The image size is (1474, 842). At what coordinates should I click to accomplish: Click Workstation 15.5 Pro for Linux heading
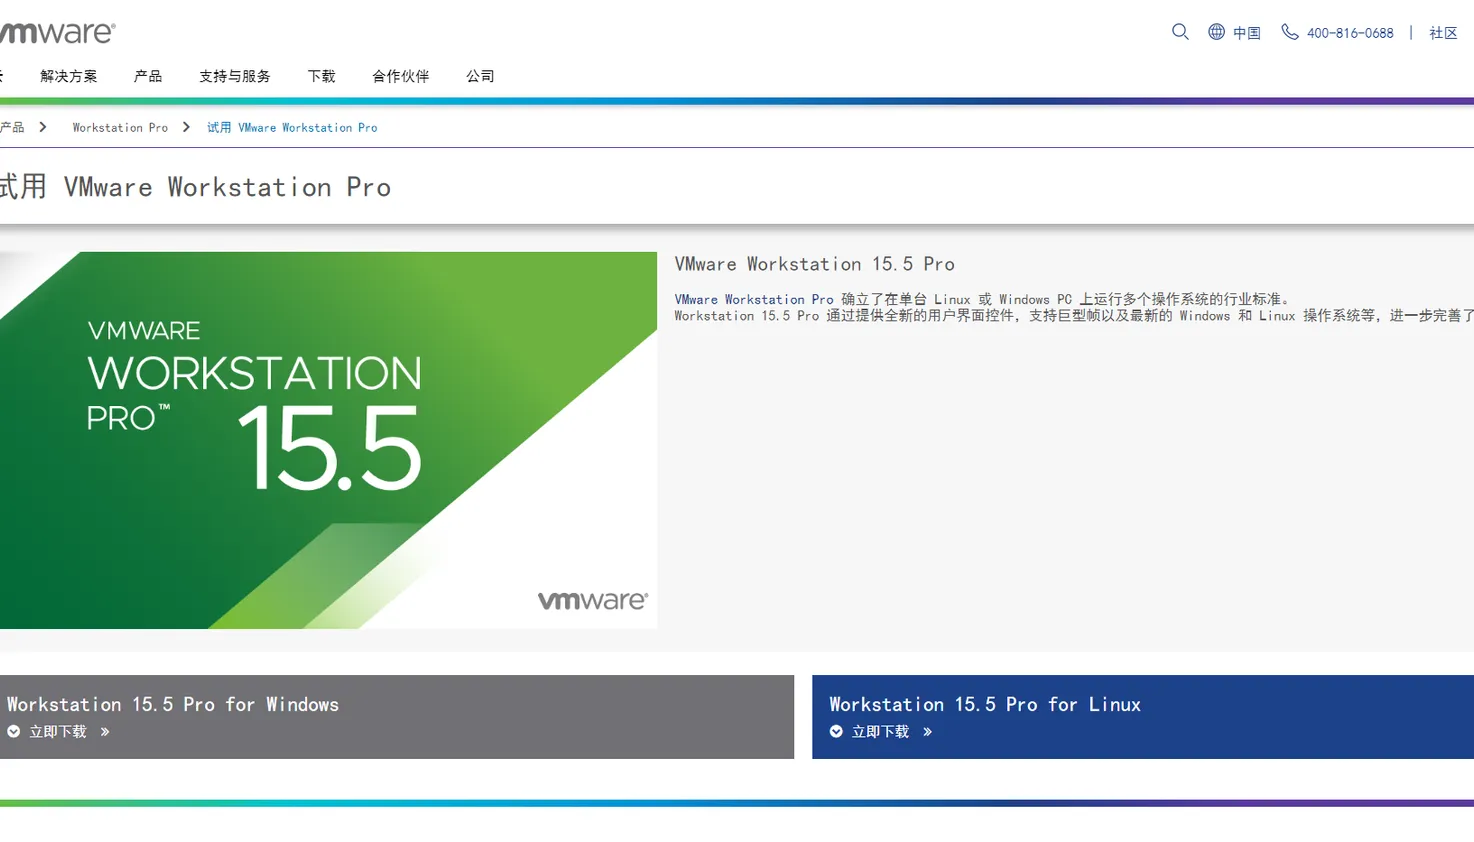(985, 705)
